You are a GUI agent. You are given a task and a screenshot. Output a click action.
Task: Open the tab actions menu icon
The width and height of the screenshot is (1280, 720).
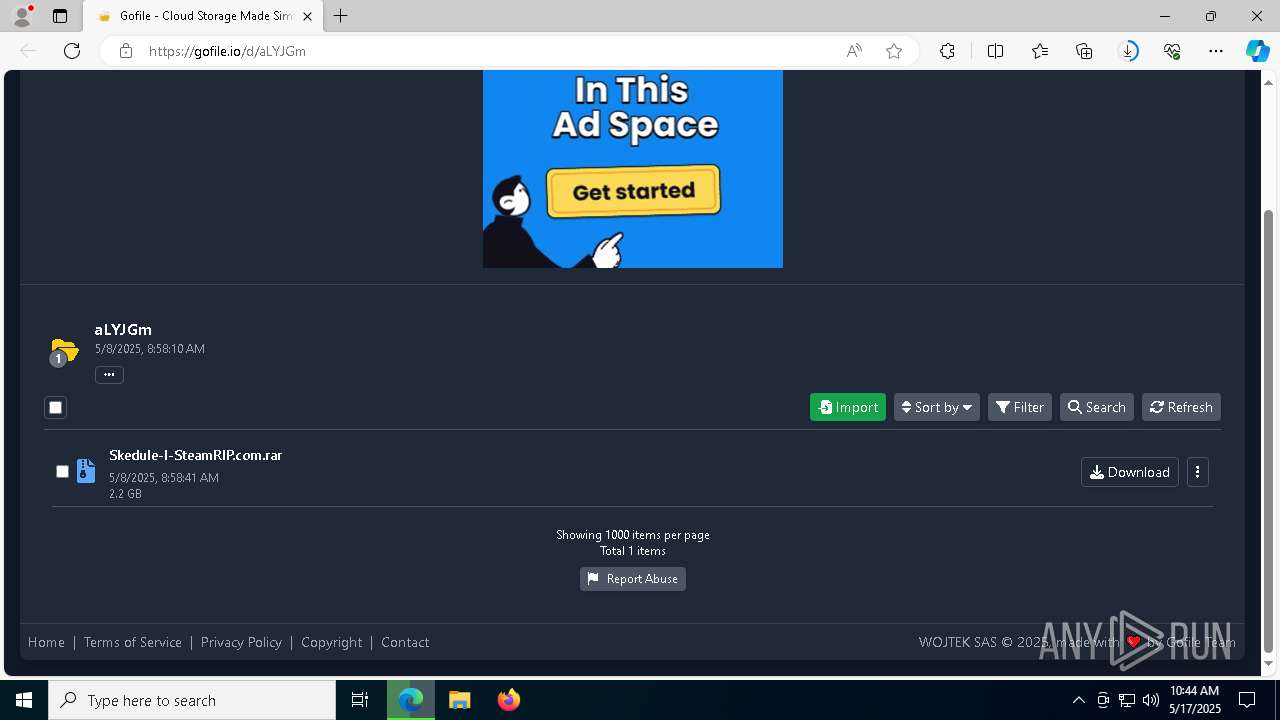tap(60, 16)
